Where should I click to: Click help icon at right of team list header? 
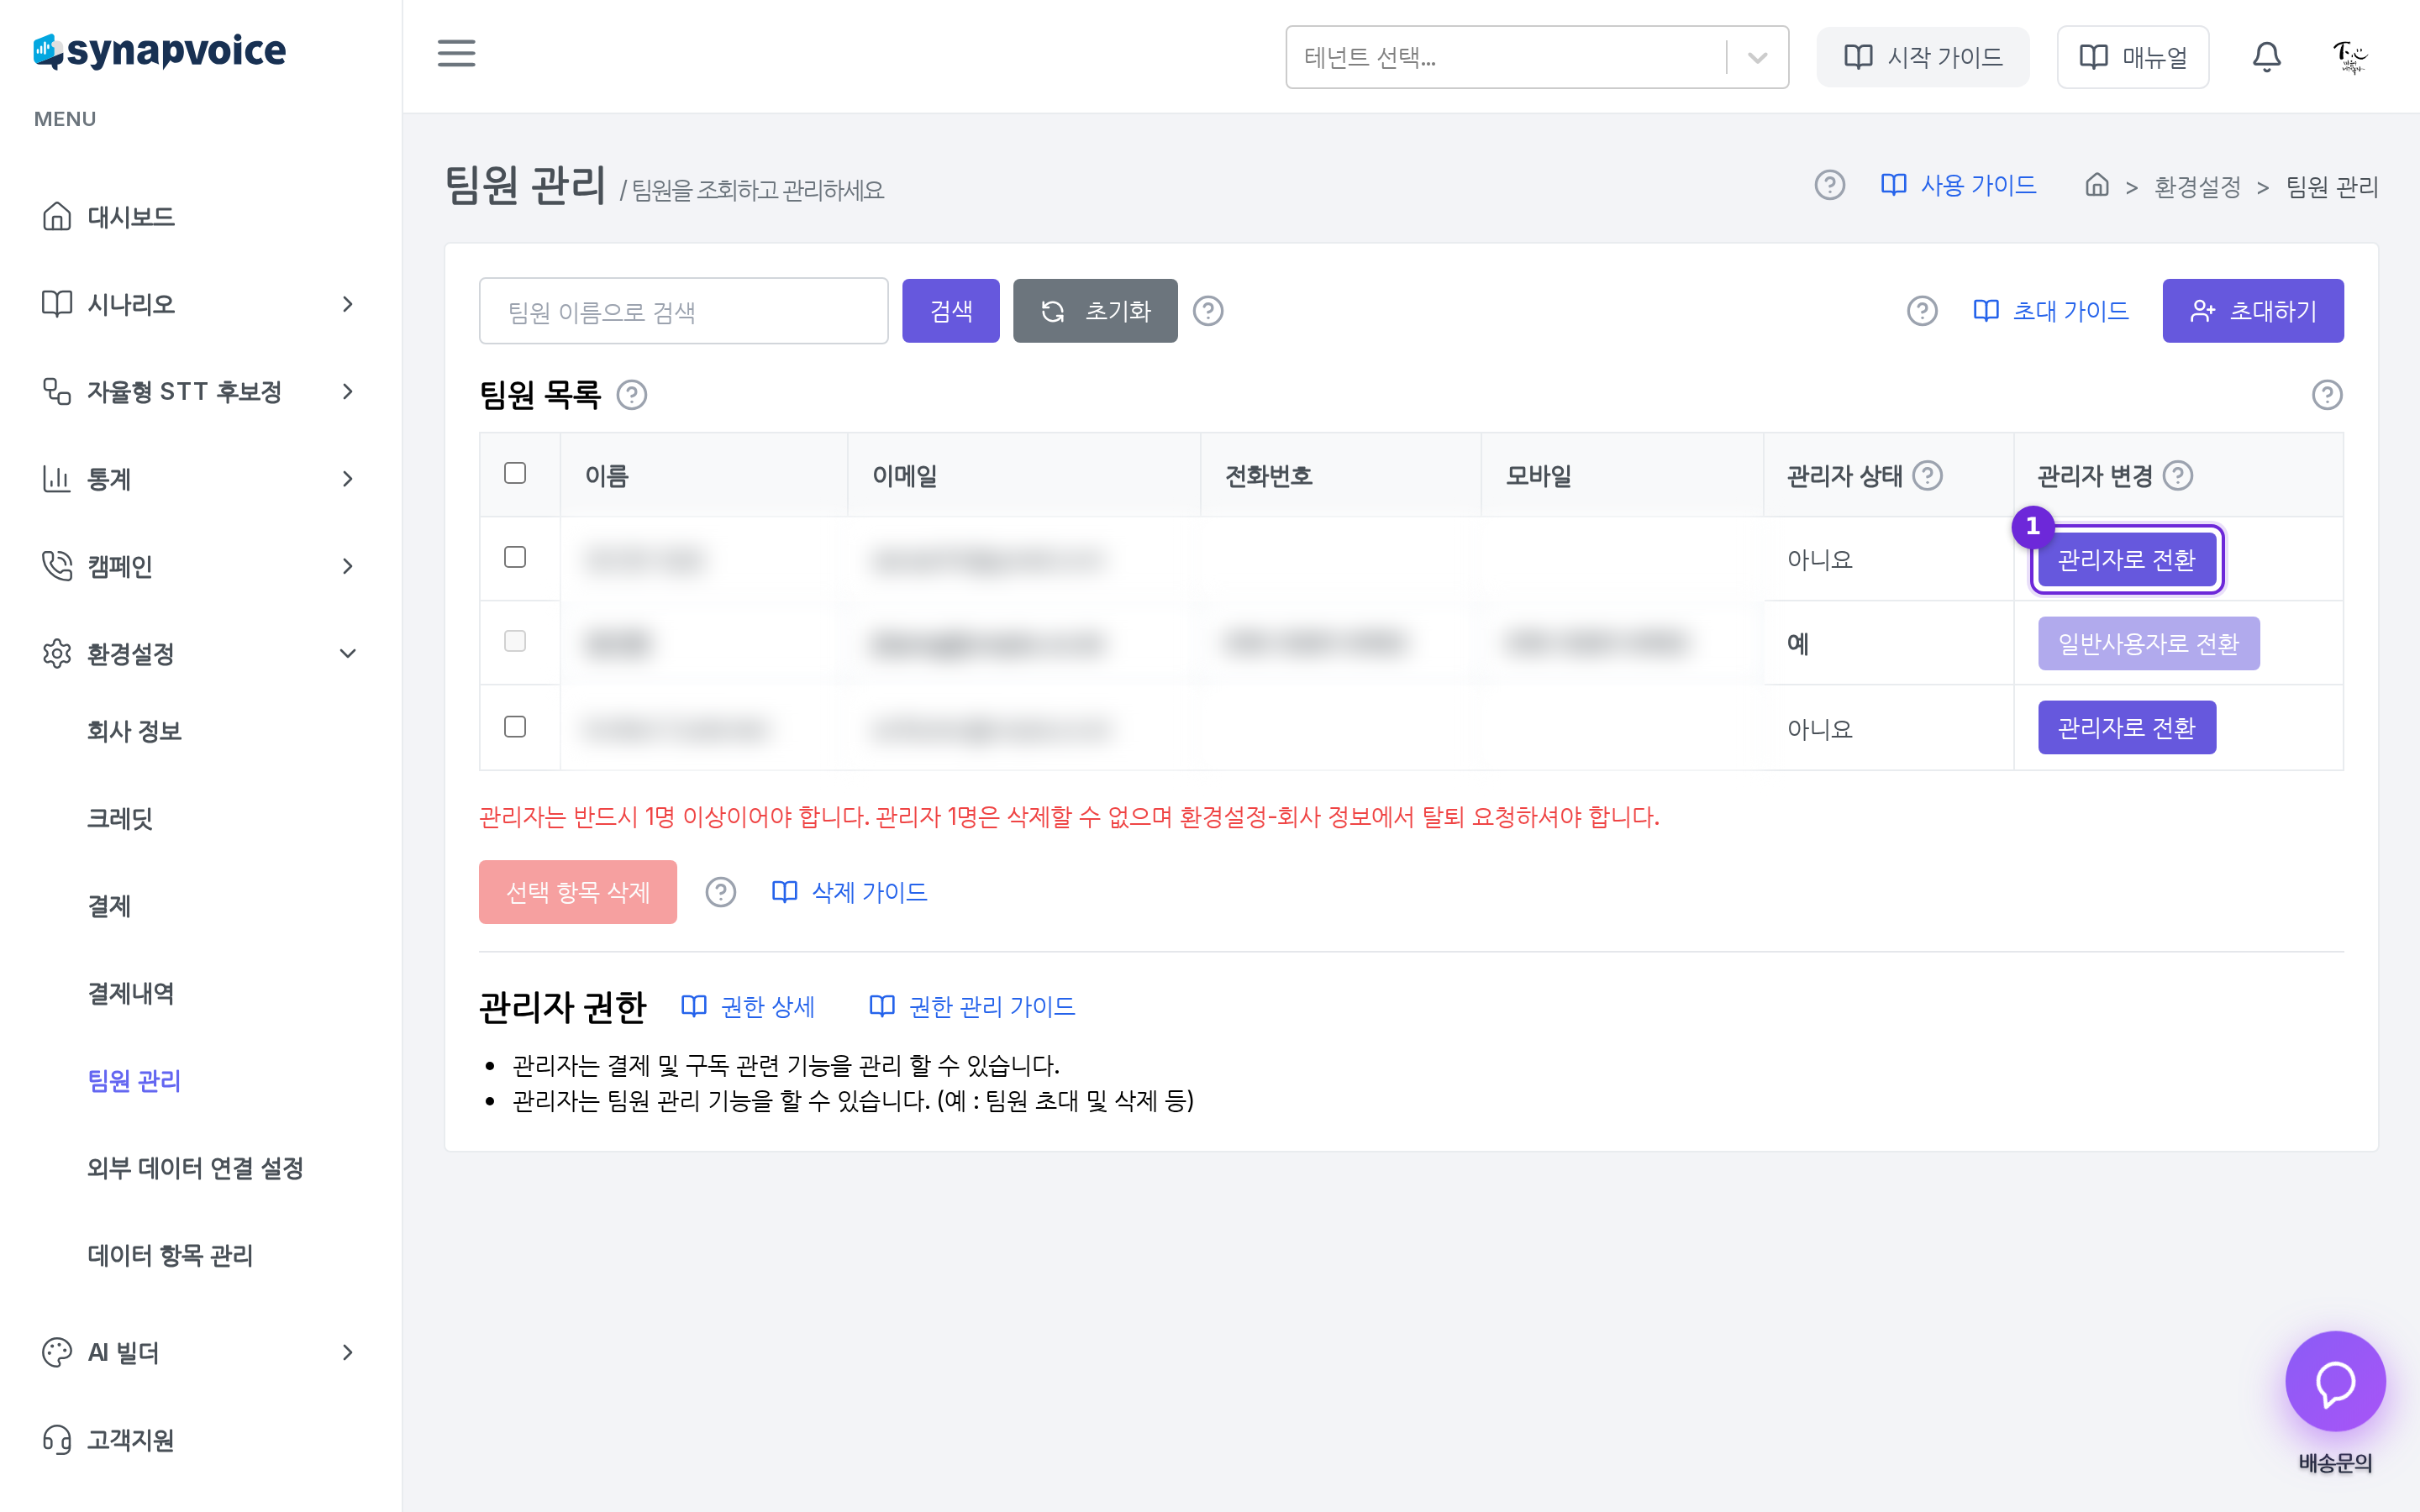2327,395
